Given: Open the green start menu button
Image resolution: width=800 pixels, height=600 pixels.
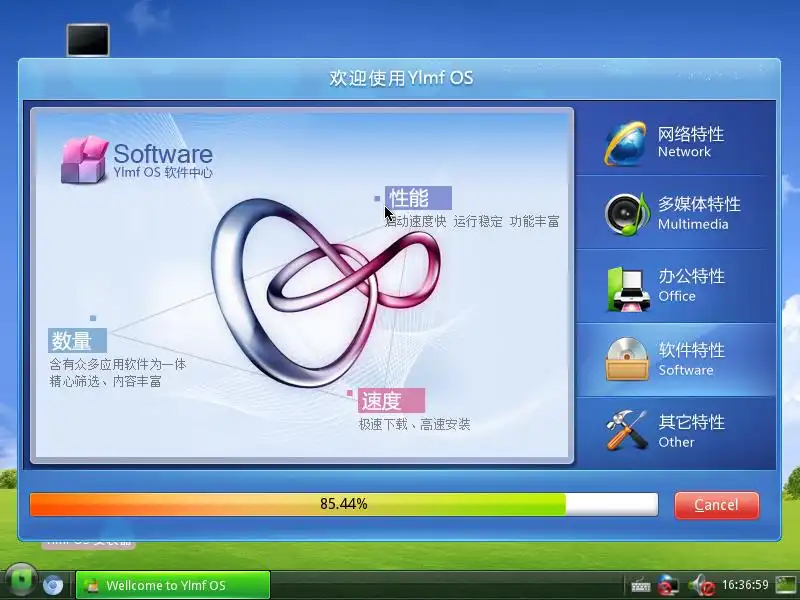Looking at the screenshot, I should (21, 581).
